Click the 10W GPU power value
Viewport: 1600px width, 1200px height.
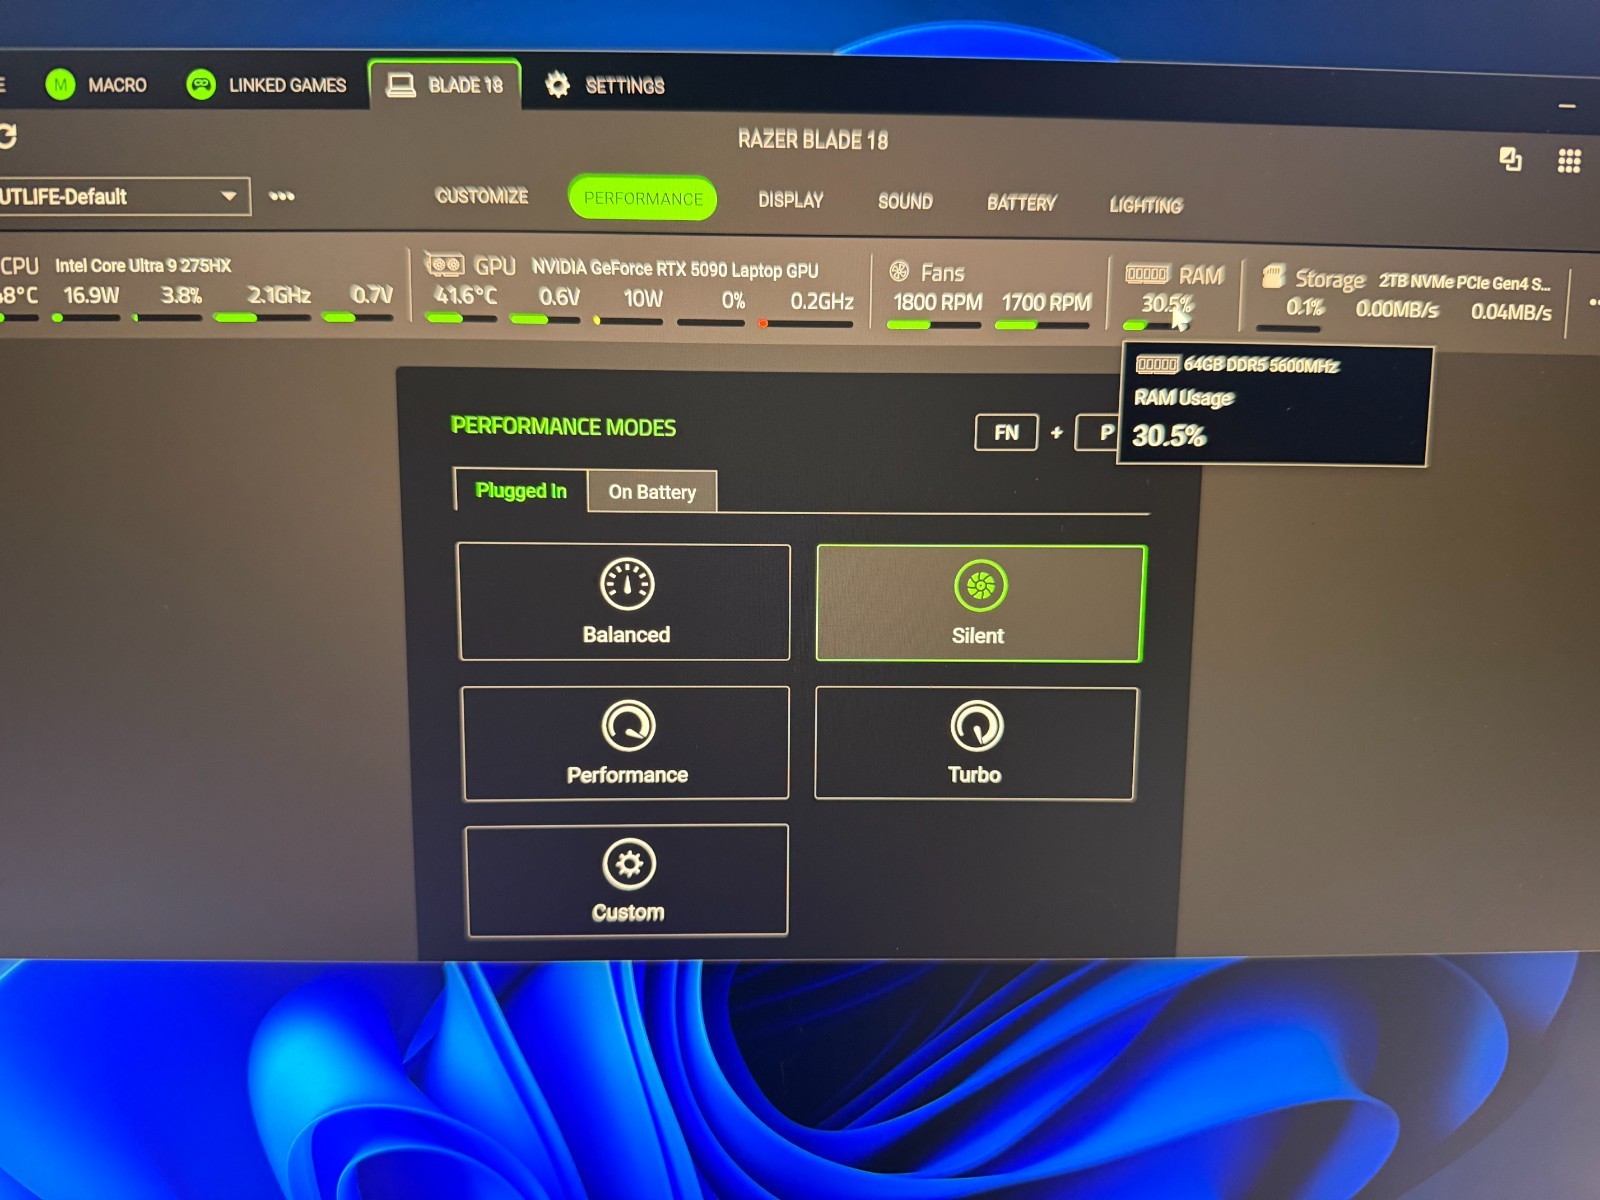643,299
